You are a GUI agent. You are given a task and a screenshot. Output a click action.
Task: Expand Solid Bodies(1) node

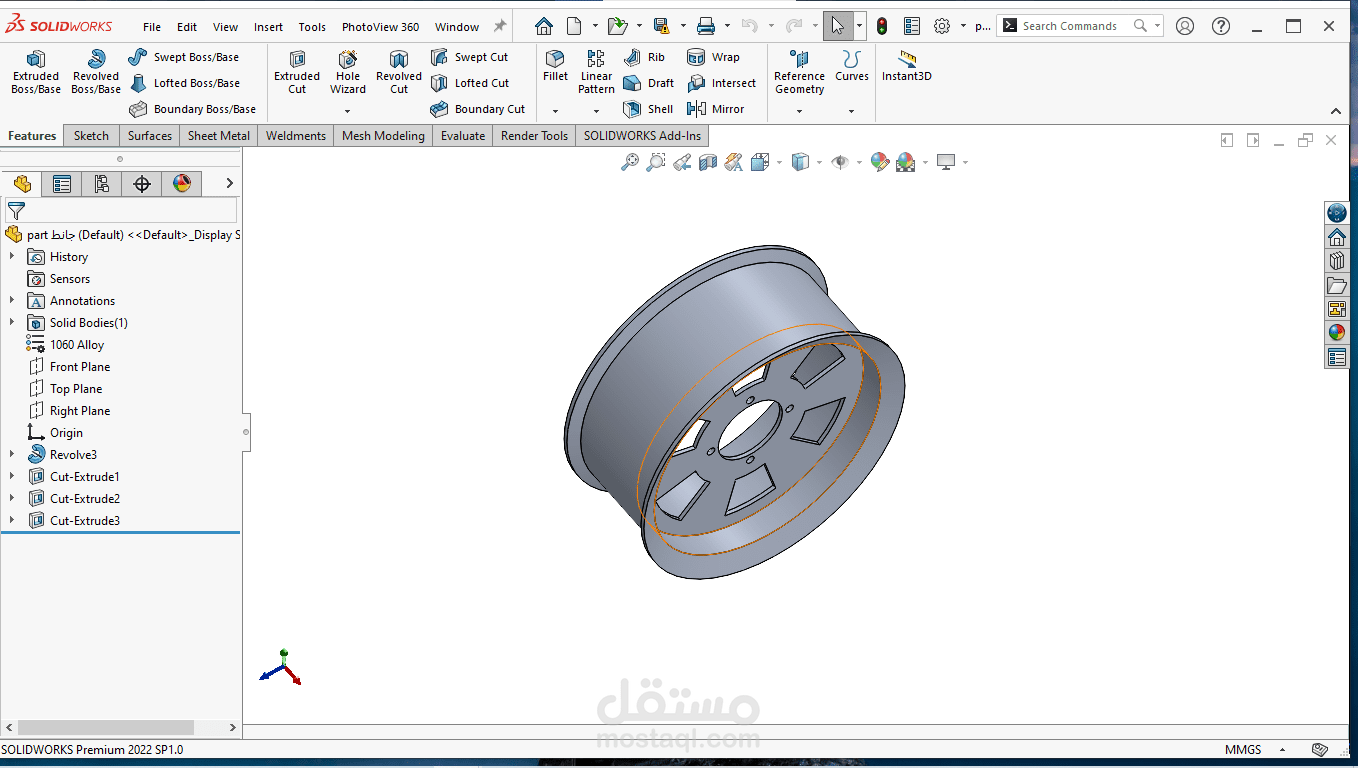click(12, 323)
